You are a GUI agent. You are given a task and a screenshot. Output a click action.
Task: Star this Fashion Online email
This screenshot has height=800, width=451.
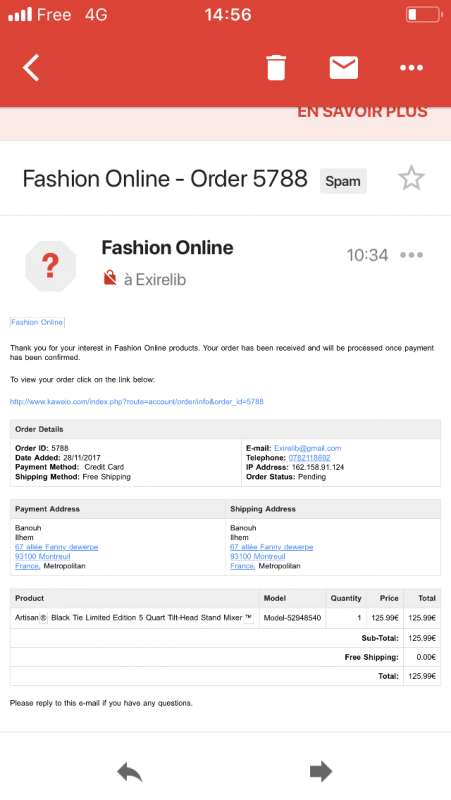(411, 179)
